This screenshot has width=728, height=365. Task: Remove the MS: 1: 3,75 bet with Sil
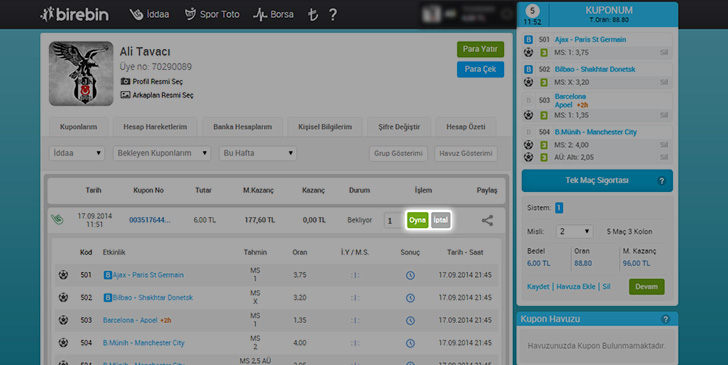[664, 52]
